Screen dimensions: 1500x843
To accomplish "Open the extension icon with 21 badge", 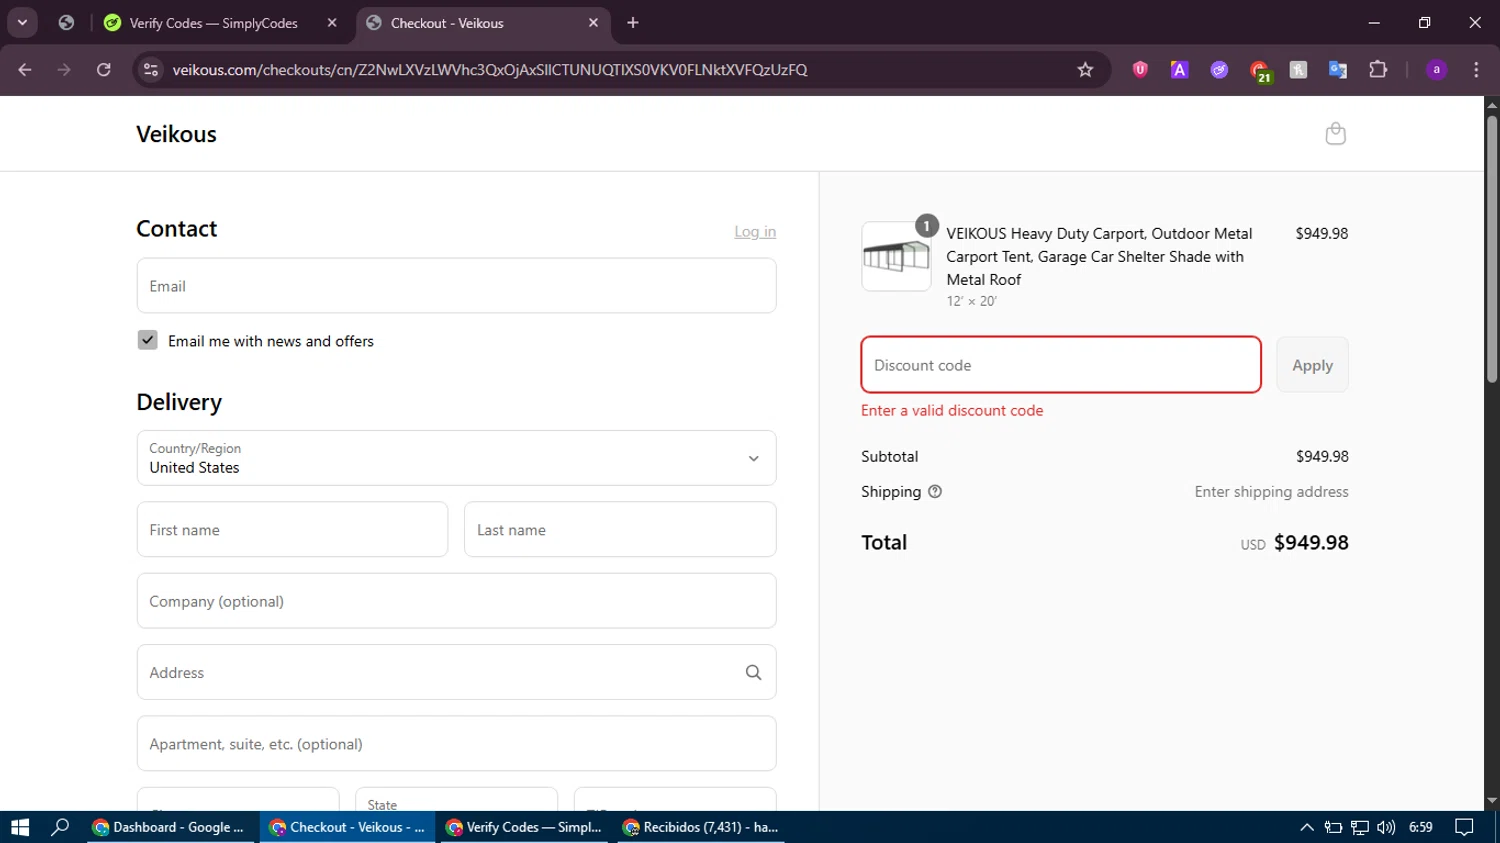I will coord(1260,70).
